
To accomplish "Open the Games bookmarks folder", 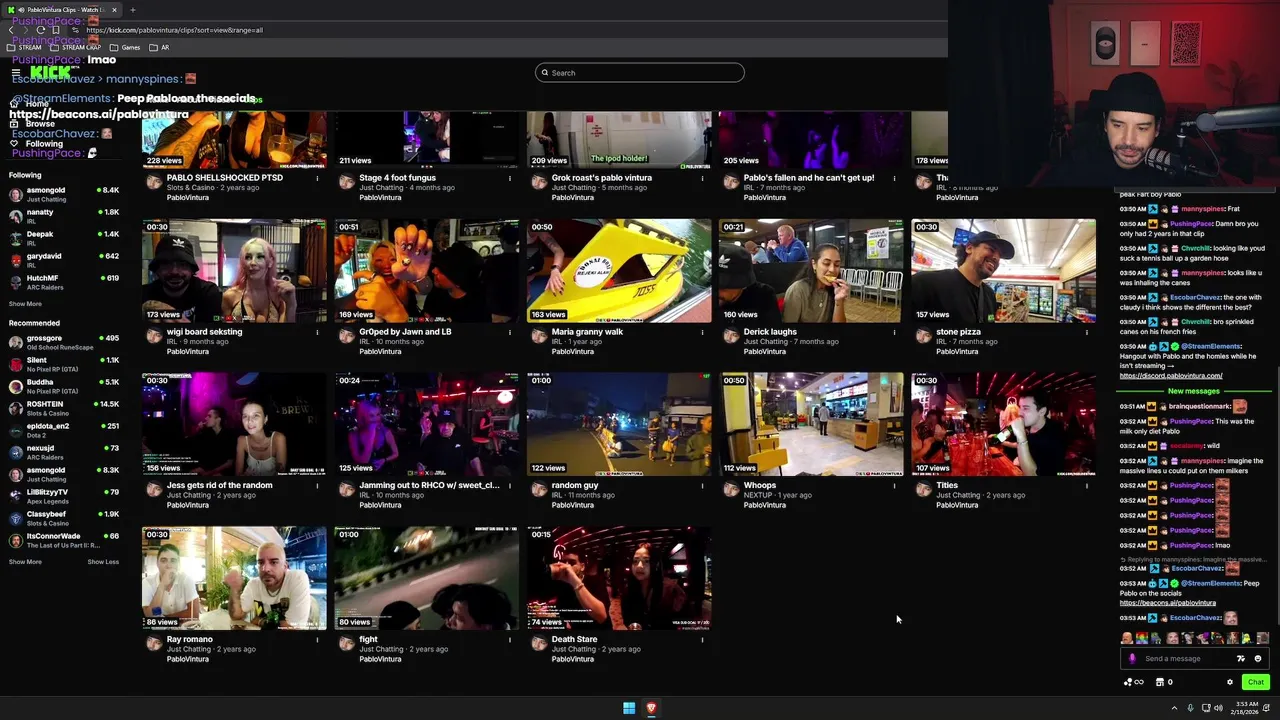I will (x=125, y=47).
